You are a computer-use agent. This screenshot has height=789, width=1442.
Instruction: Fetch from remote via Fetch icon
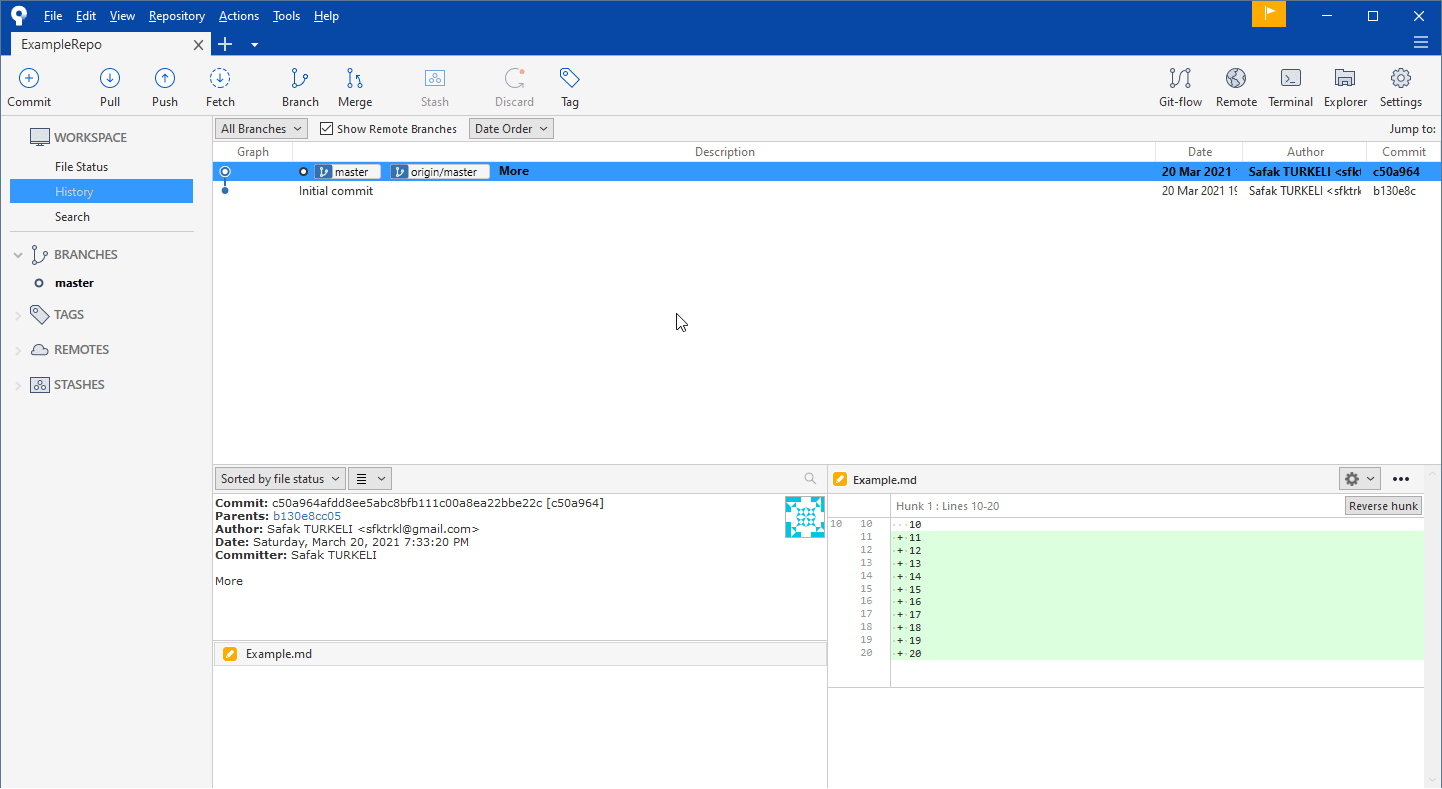220,78
